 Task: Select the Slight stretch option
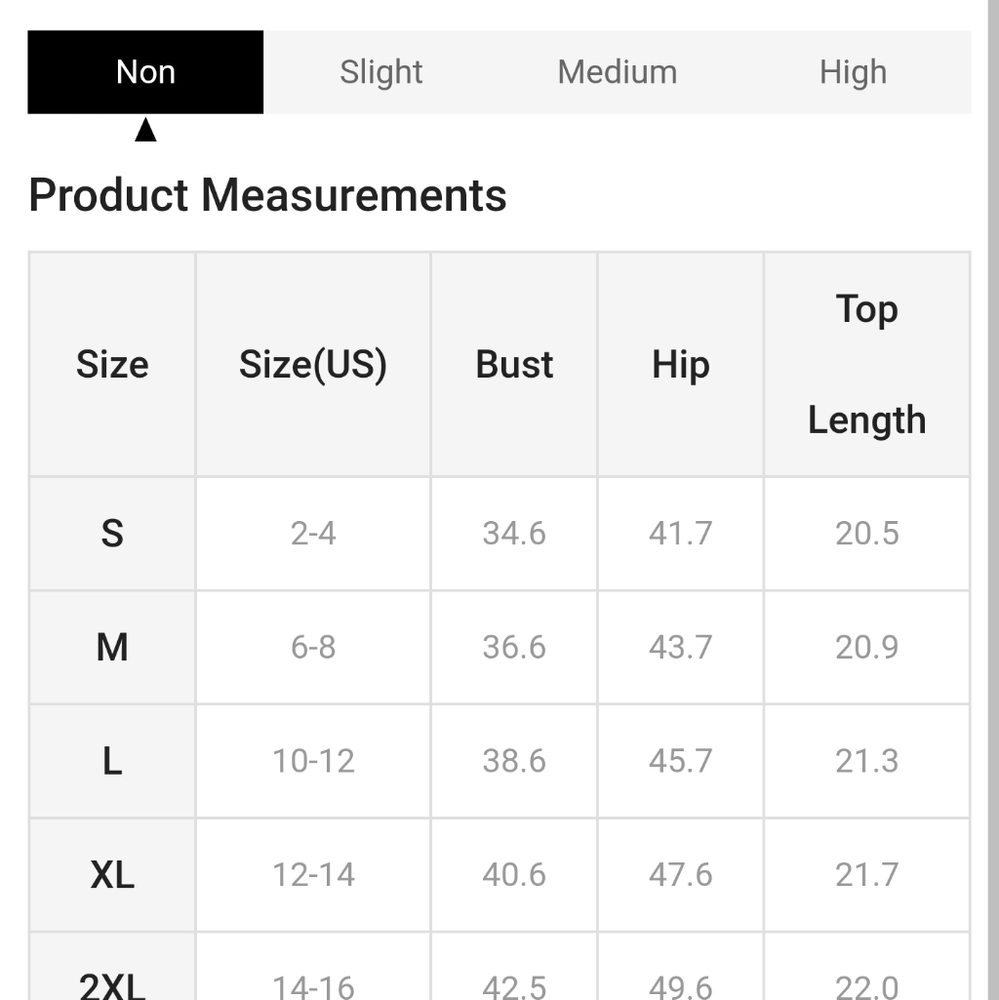pyautogui.click(x=381, y=72)
